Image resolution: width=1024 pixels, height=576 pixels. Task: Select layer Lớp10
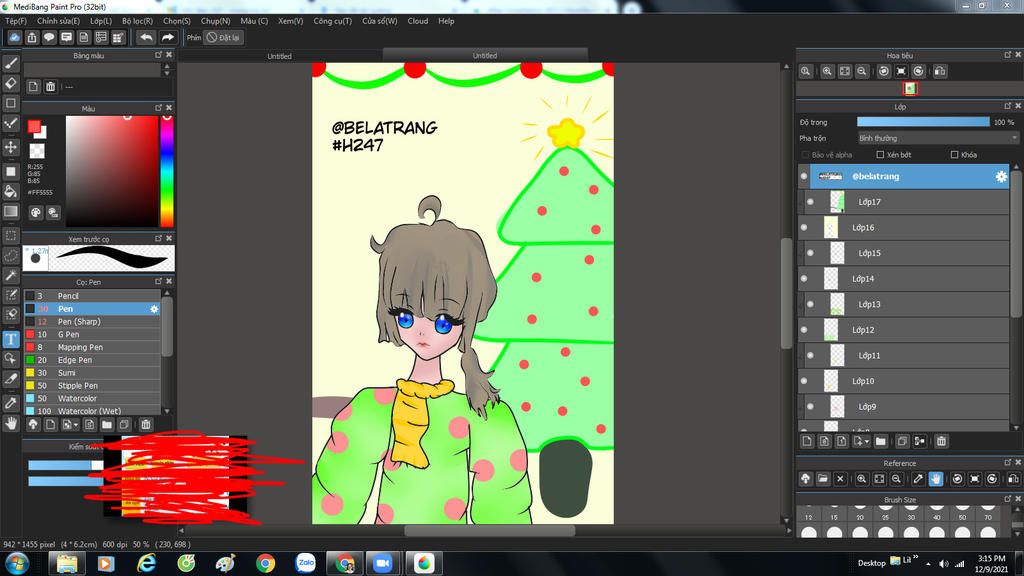[904, 381]
